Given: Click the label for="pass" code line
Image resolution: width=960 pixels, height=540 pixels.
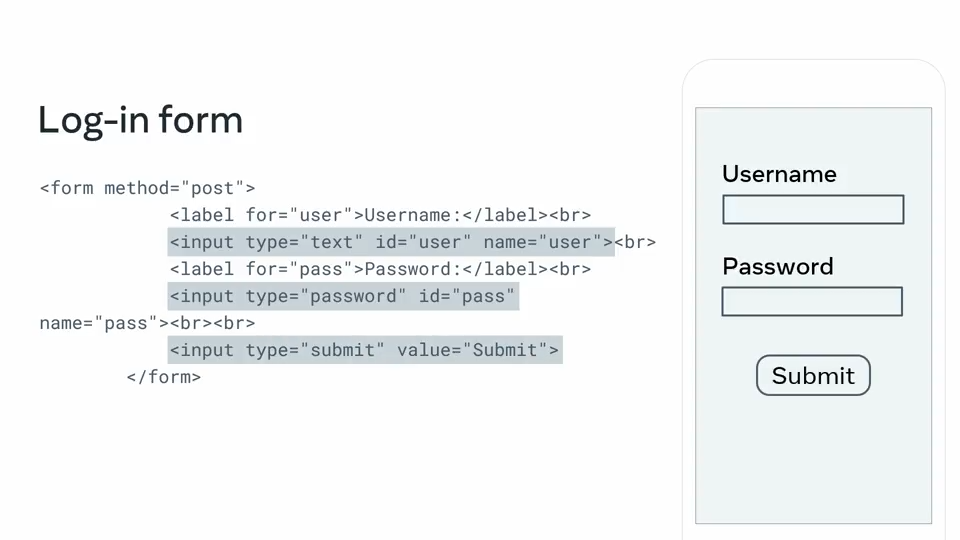Looking at the screenshot, I should coord(380,269).
